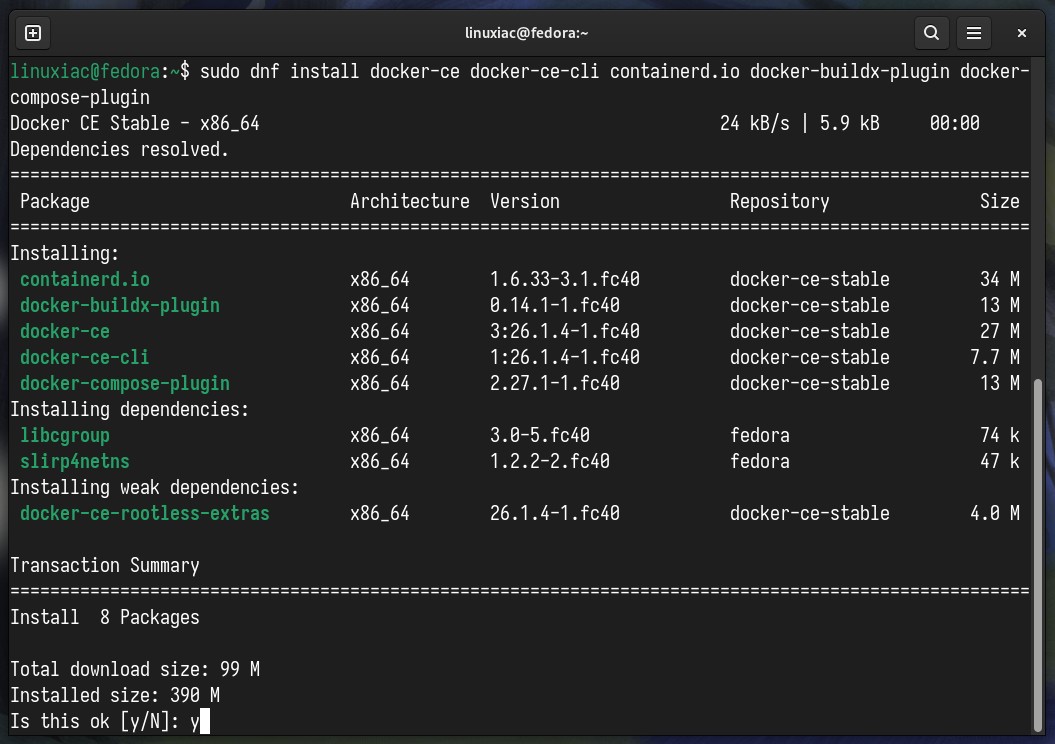Image resolution: width=1055 pixels, height=744 pixels.
Task: Click the fedora repository in libcgroup row
Action: 760,435
